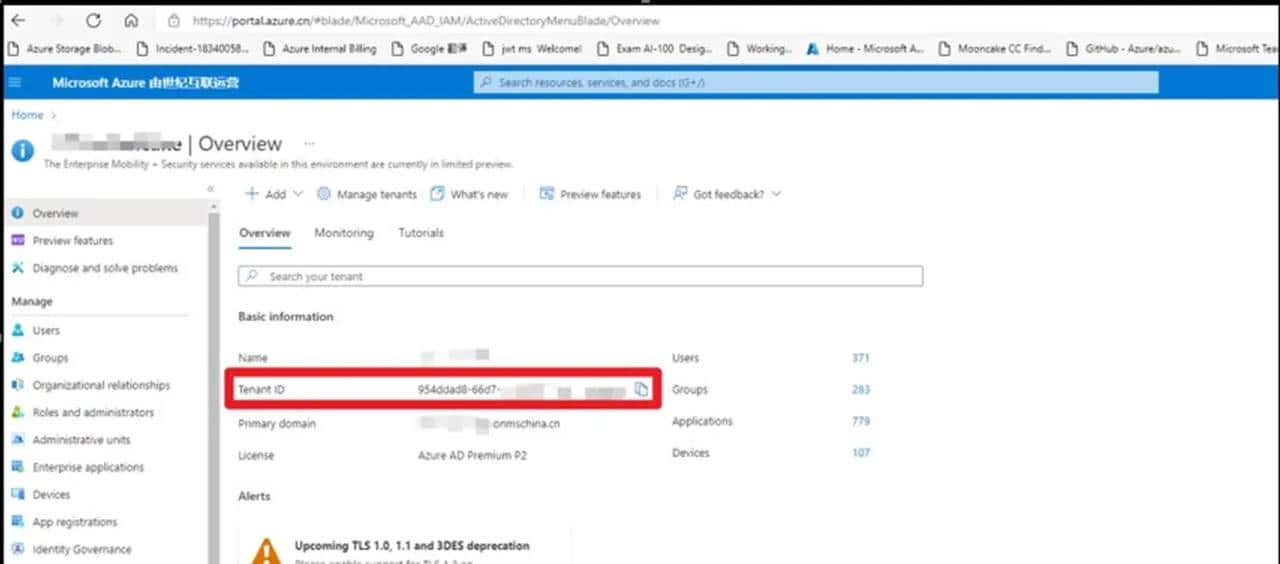Click the Upcoming TLS deprecation alert title
Screen dimensions: 1280x564
click(412, 546)
